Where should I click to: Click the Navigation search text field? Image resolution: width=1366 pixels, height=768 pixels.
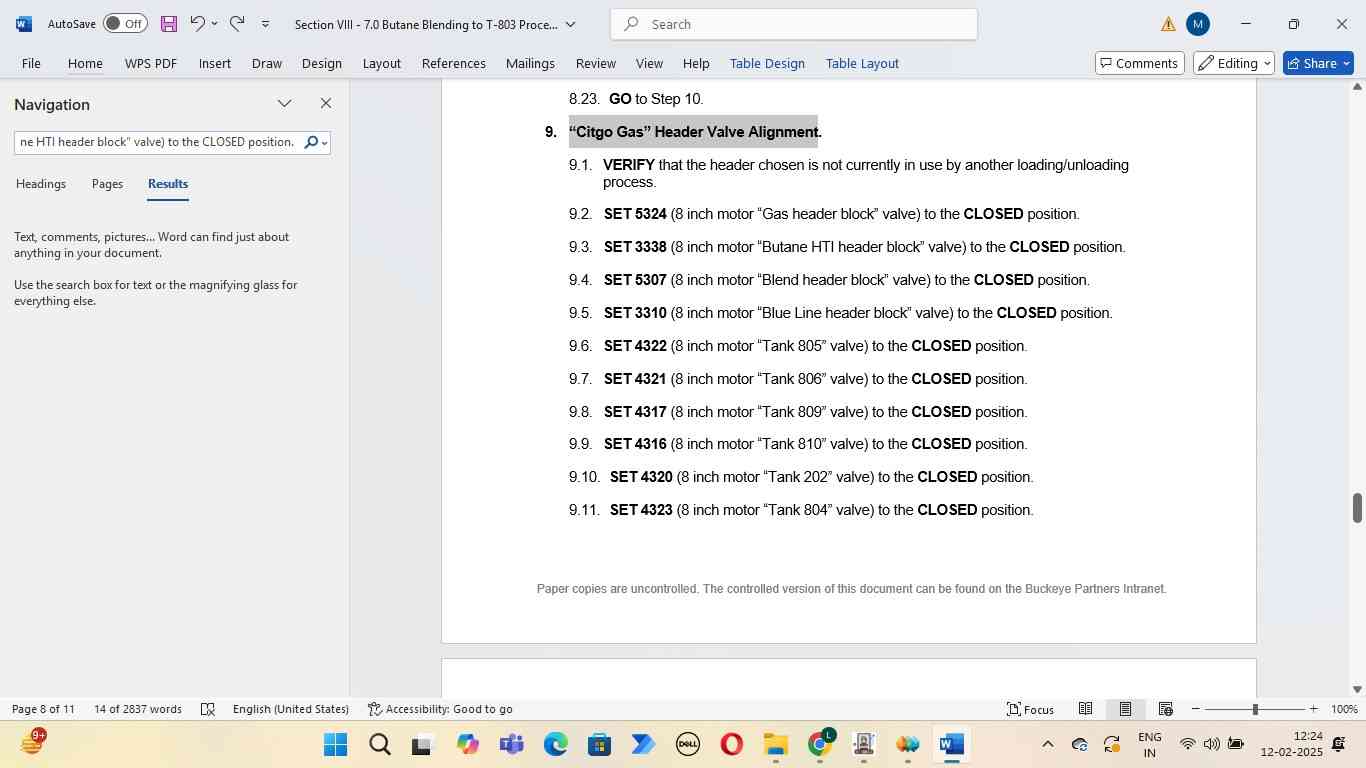click(x=158, y=142)
